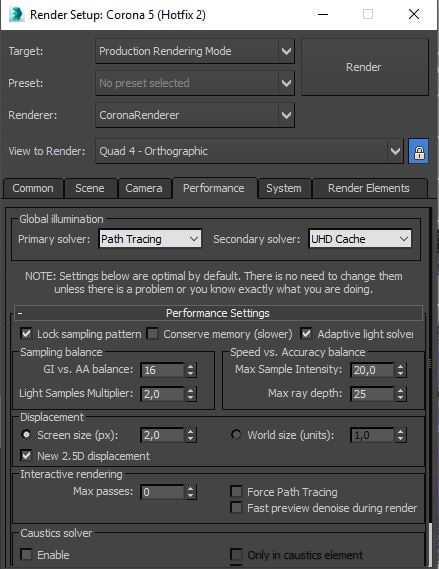Toggle the Adaptive light solver checkbox

coord(306,333)
